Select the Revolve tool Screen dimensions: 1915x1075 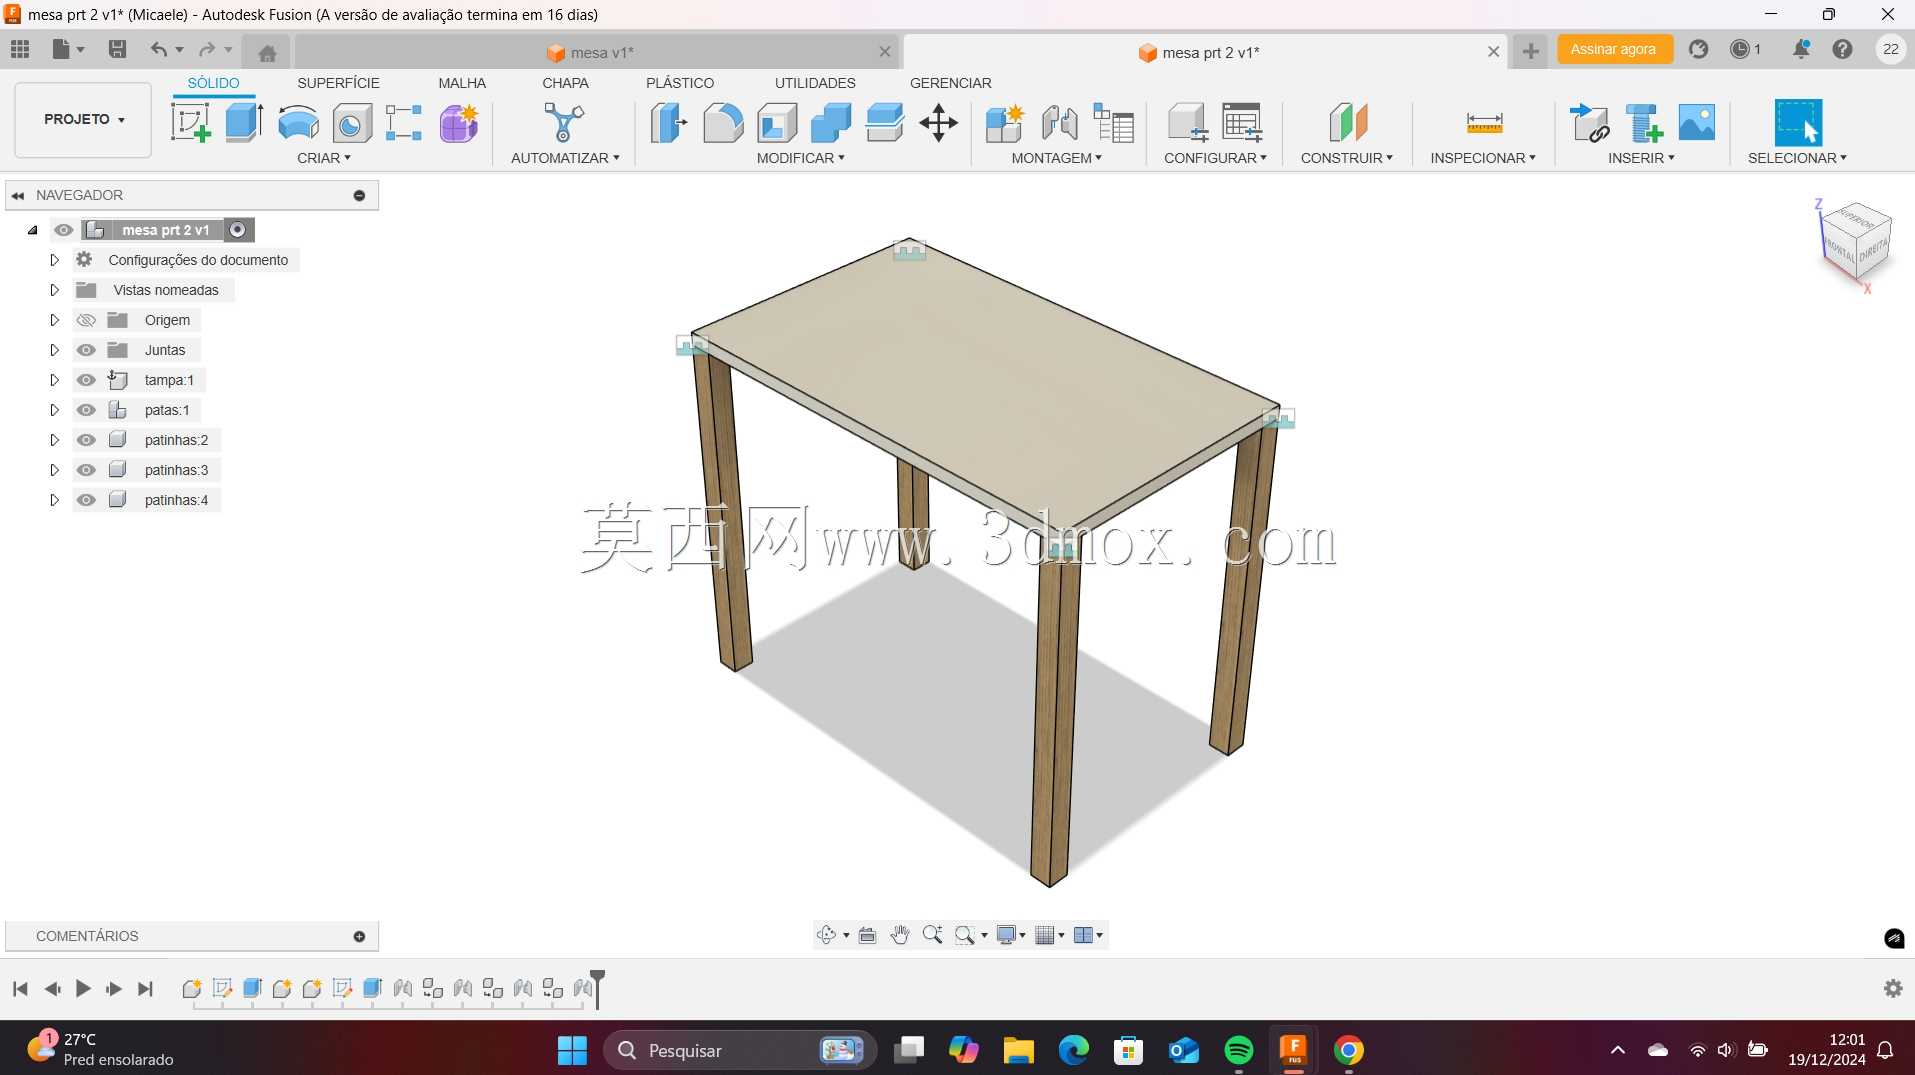(298, 123)
